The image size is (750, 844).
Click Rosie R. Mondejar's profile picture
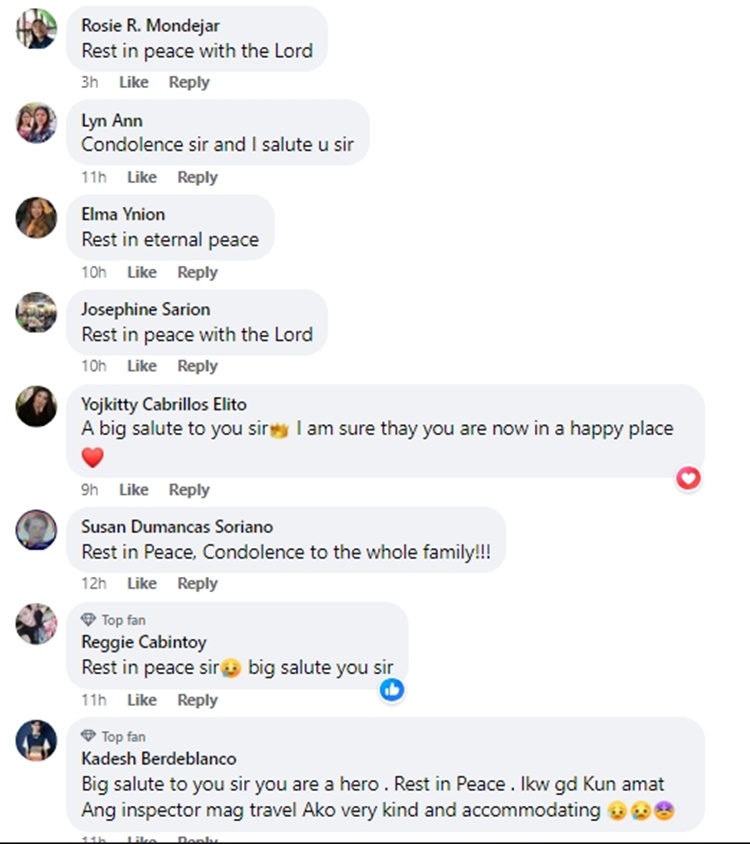click(x=36, y=28)
